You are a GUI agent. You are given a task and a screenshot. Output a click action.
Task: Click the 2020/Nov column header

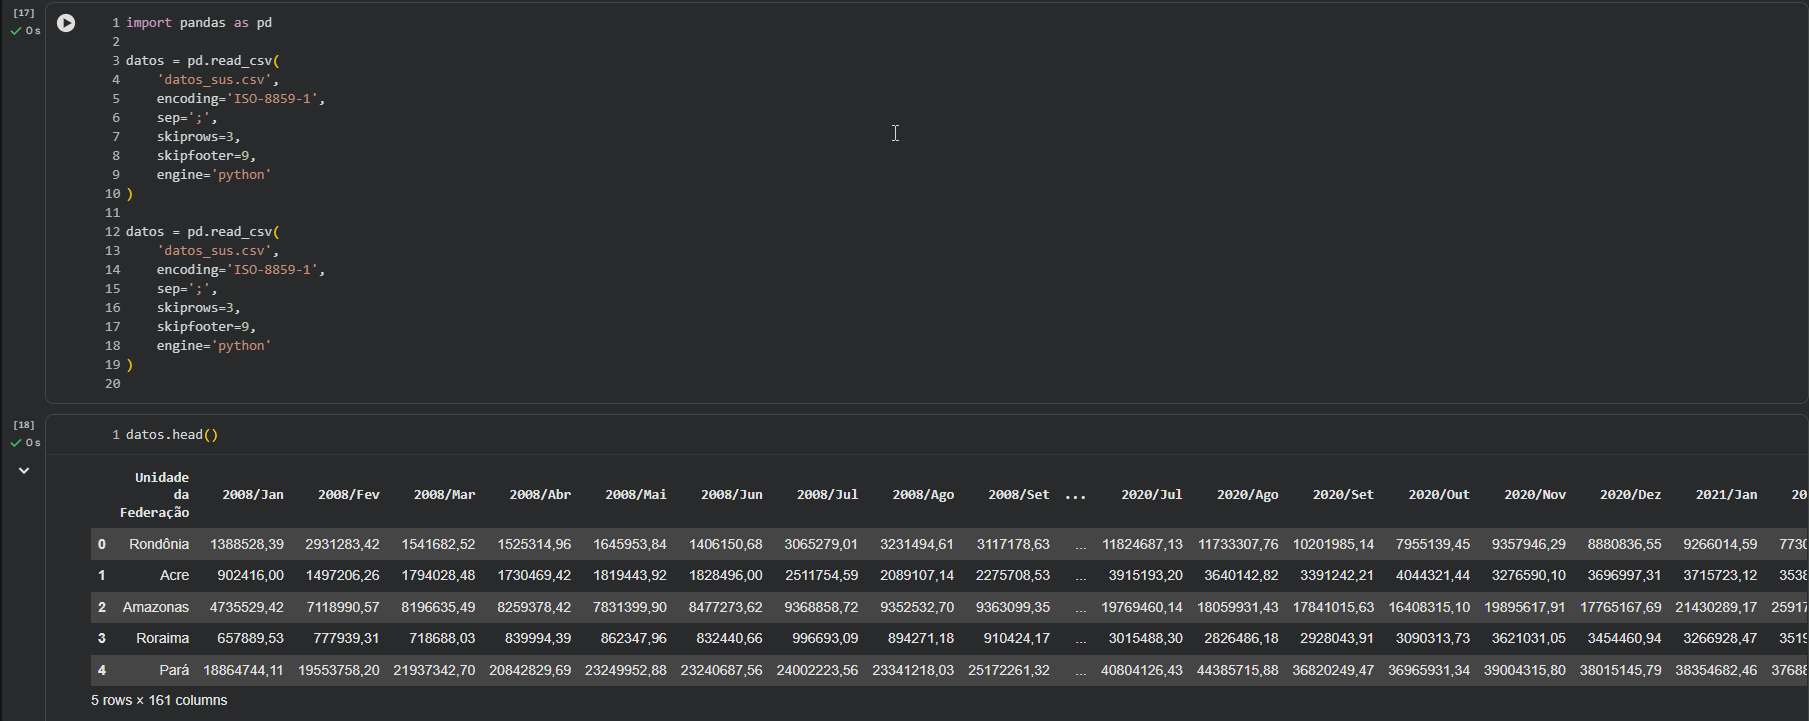[1535, 495]
